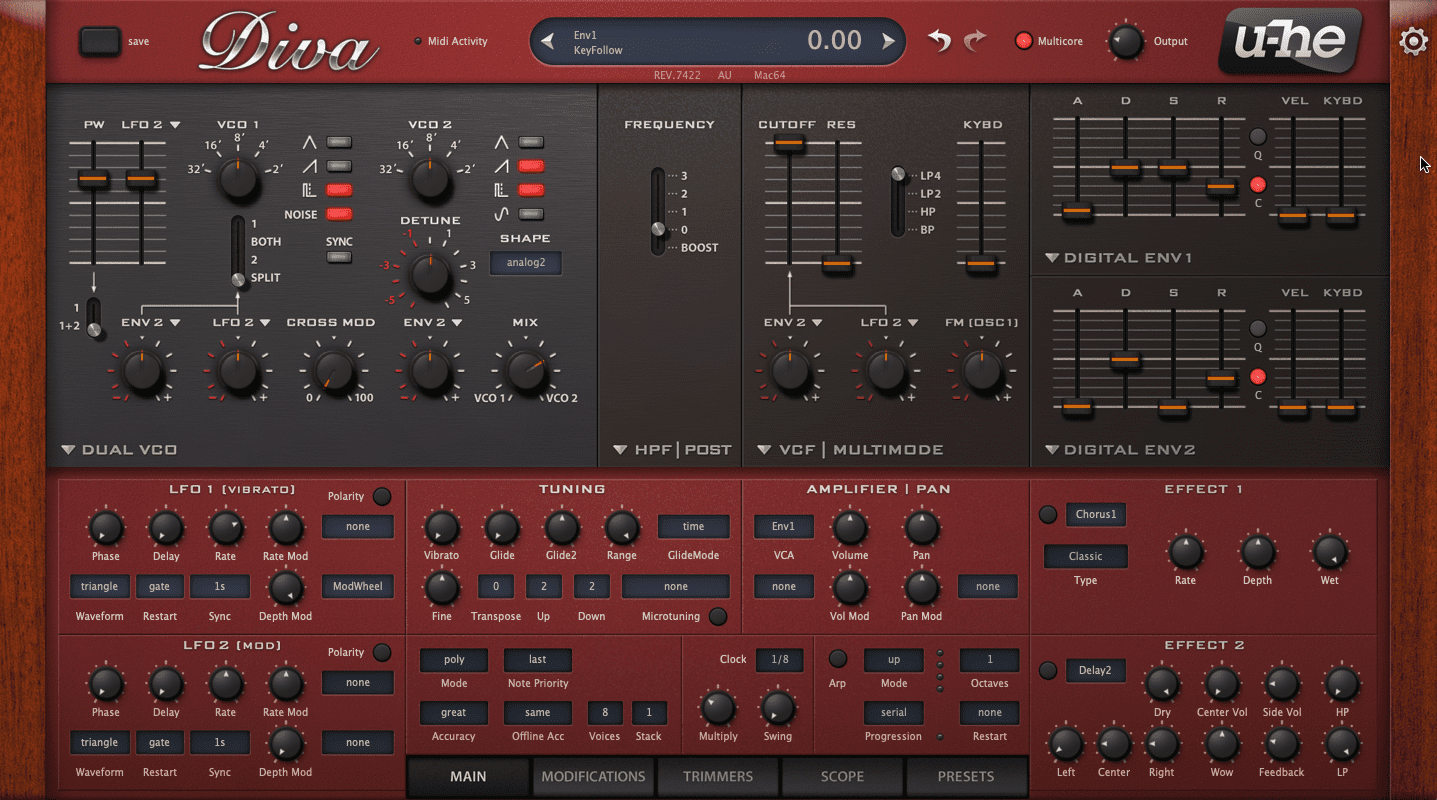Enable the Arp button
Screen dimensions: 1437x800
[x=838, y=659]
